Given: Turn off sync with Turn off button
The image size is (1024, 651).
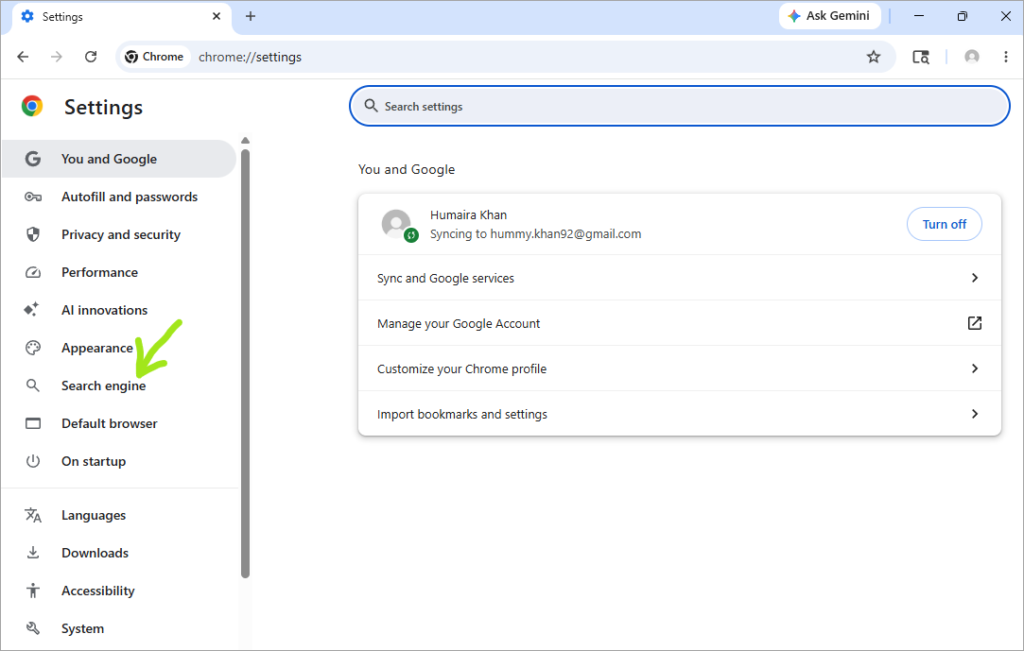Looking at the screenshot, I should coord(944,224).
